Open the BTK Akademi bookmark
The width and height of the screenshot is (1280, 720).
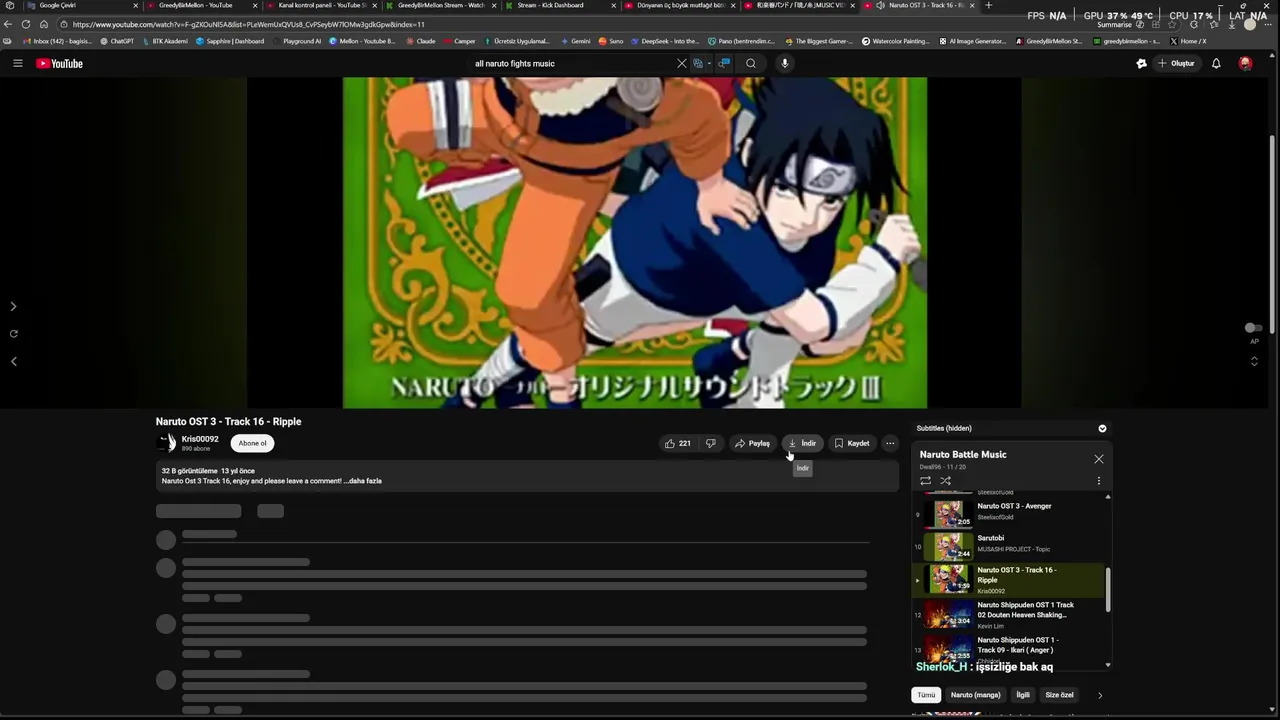pos(165,41)
